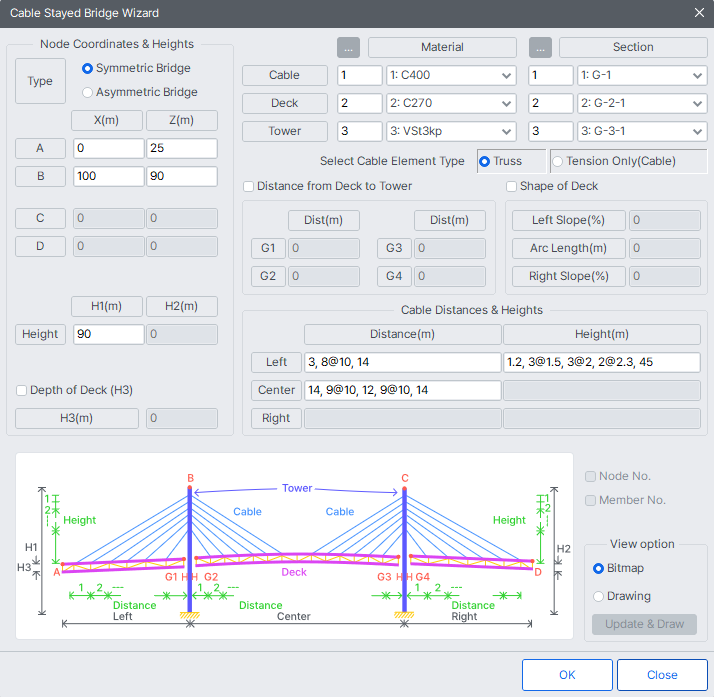Expand the Cable section dropdown showing G-1

coord(642,75)
